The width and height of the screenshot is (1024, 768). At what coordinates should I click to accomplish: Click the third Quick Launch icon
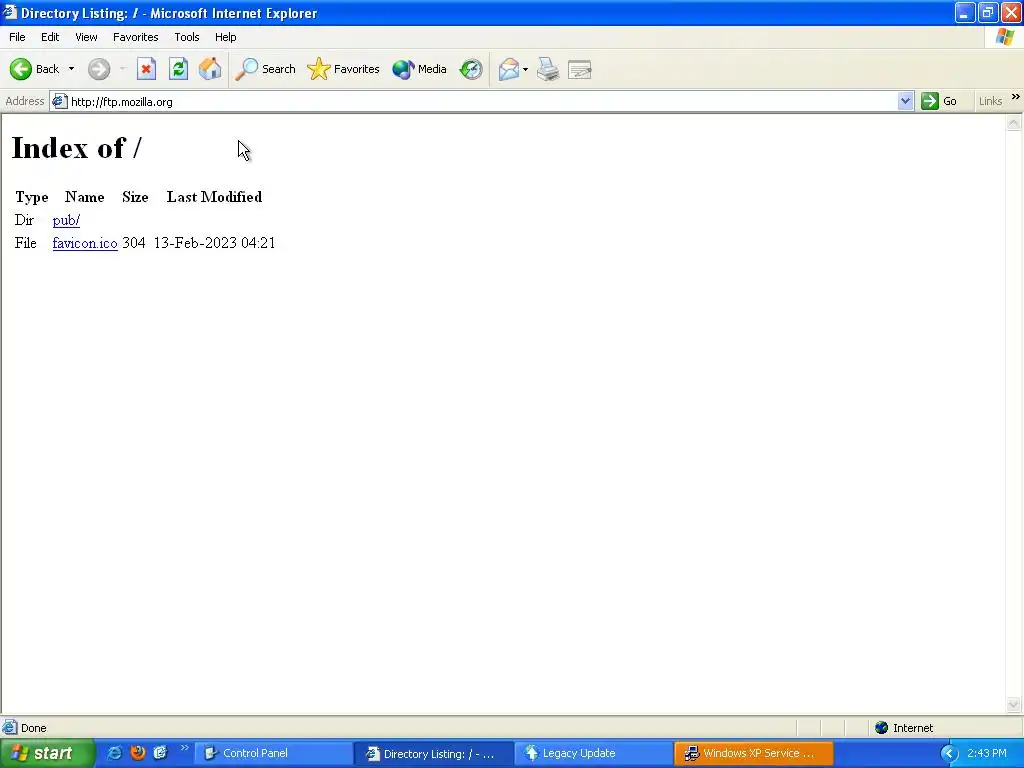(161, 753)
